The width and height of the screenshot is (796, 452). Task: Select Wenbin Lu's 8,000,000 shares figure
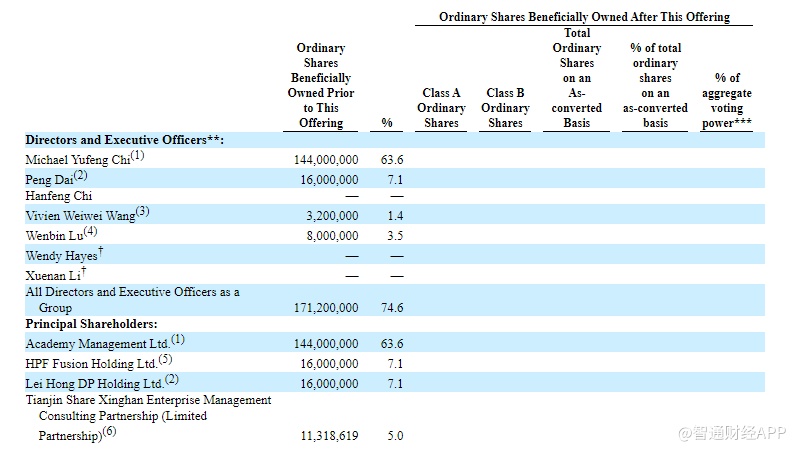coord(330,236)
